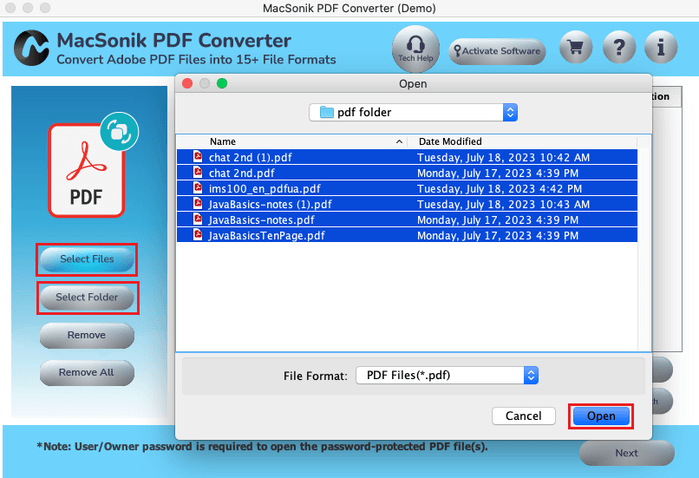Viewport: 699px width, 478px height.
Task: Click date Tuesday, July 18, 2023 10:43 AM
Action: pyautogui.click(x=503, y=204)
